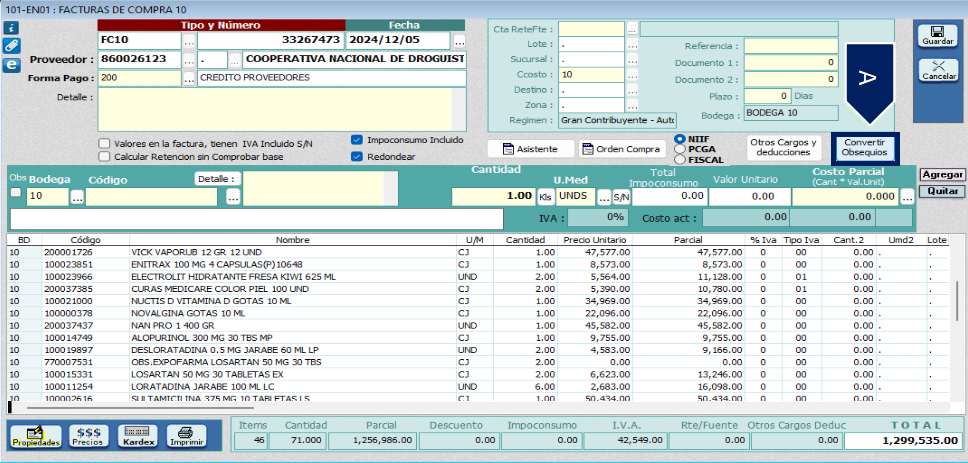Screen dimensions: 968x463
Task: Click the S/N button beside U.Med
Action: 621,197
